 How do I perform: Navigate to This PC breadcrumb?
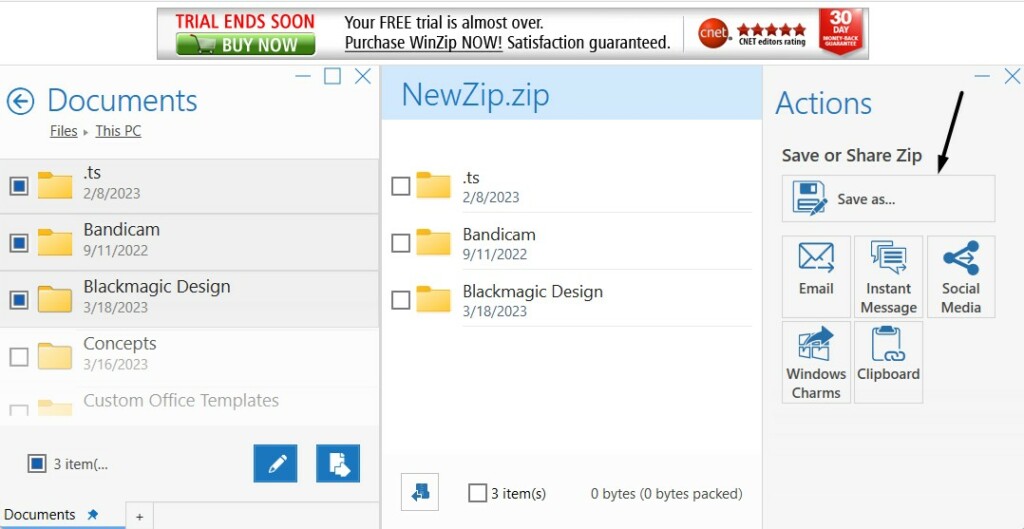tap(118, 131)
